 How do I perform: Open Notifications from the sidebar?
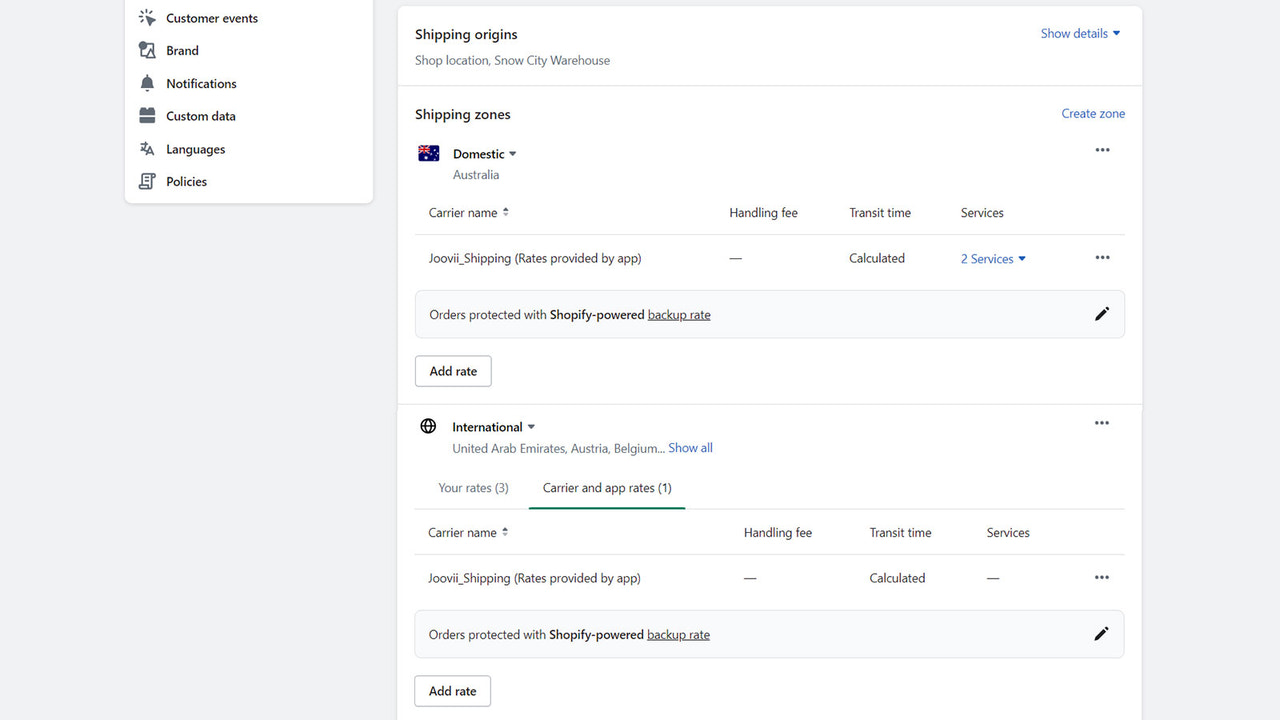pos(146,83)
